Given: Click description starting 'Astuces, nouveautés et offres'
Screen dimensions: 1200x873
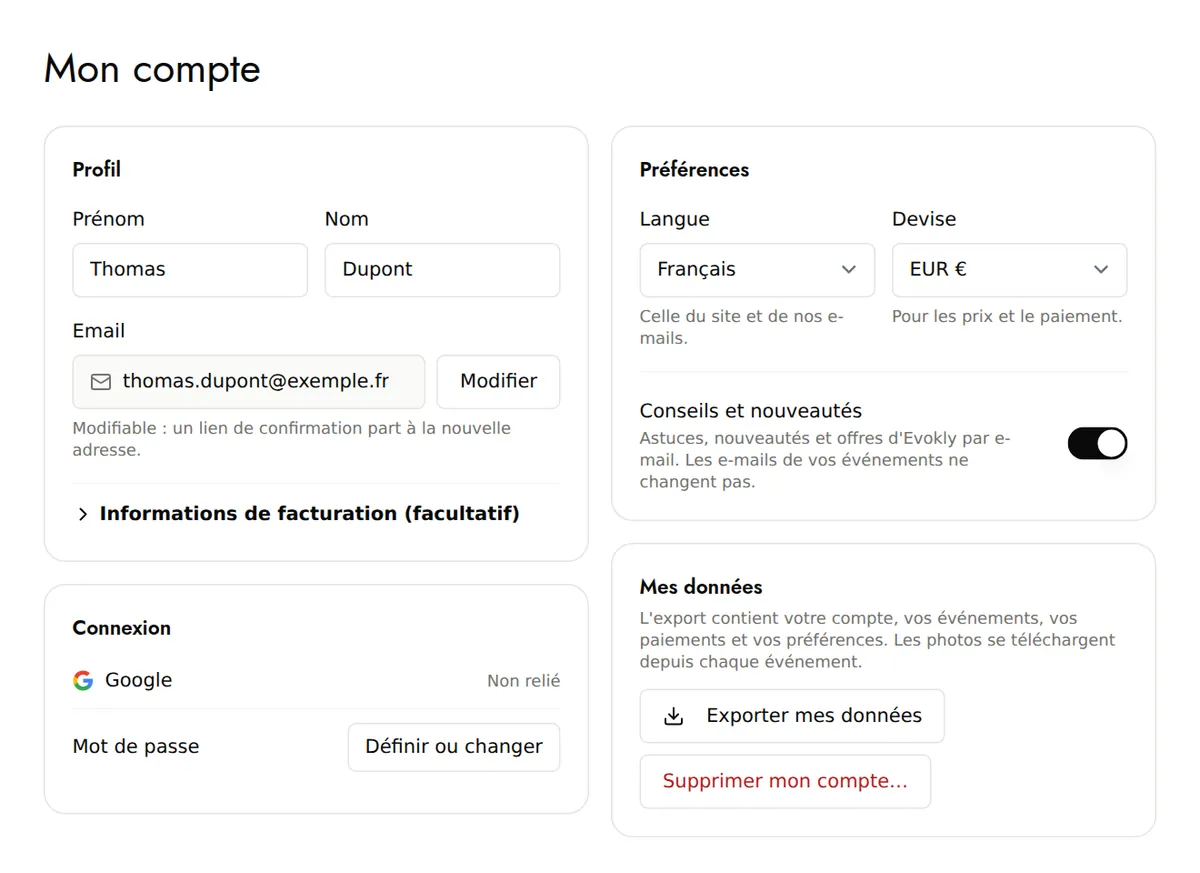Looking at the screenshot, I should tap(826, 460).
